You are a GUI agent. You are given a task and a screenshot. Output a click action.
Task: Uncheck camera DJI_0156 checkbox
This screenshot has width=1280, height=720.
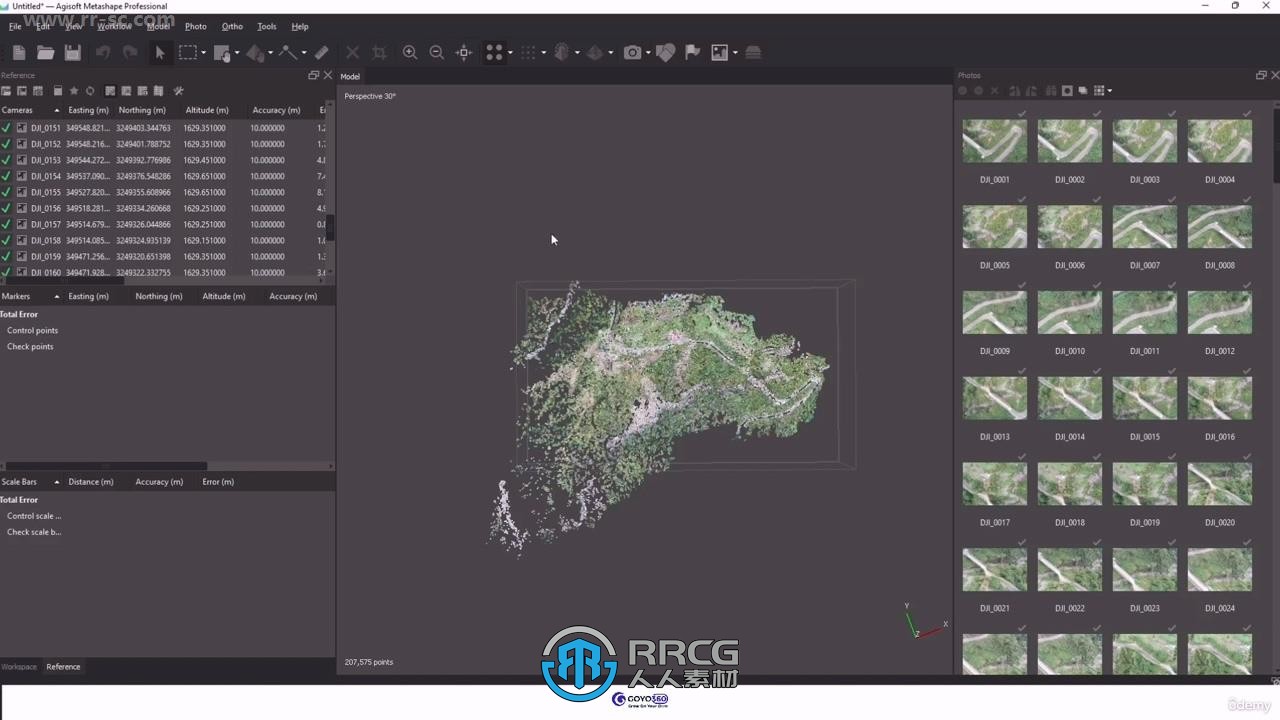tap(6, 208)
